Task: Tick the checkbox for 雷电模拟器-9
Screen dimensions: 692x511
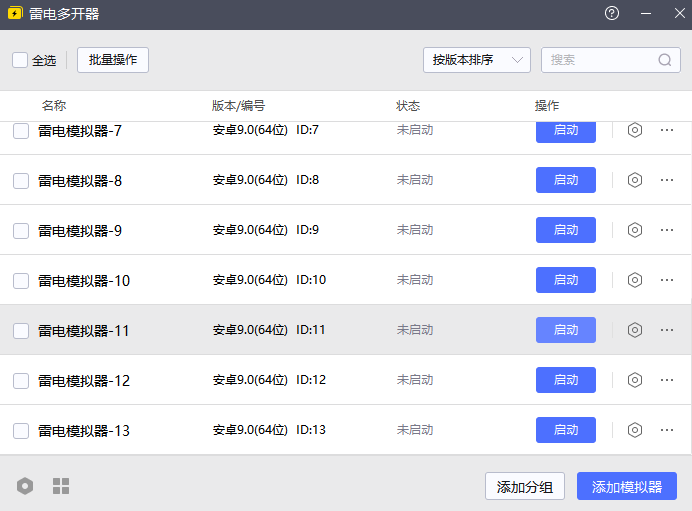Action: coord(21,230)
